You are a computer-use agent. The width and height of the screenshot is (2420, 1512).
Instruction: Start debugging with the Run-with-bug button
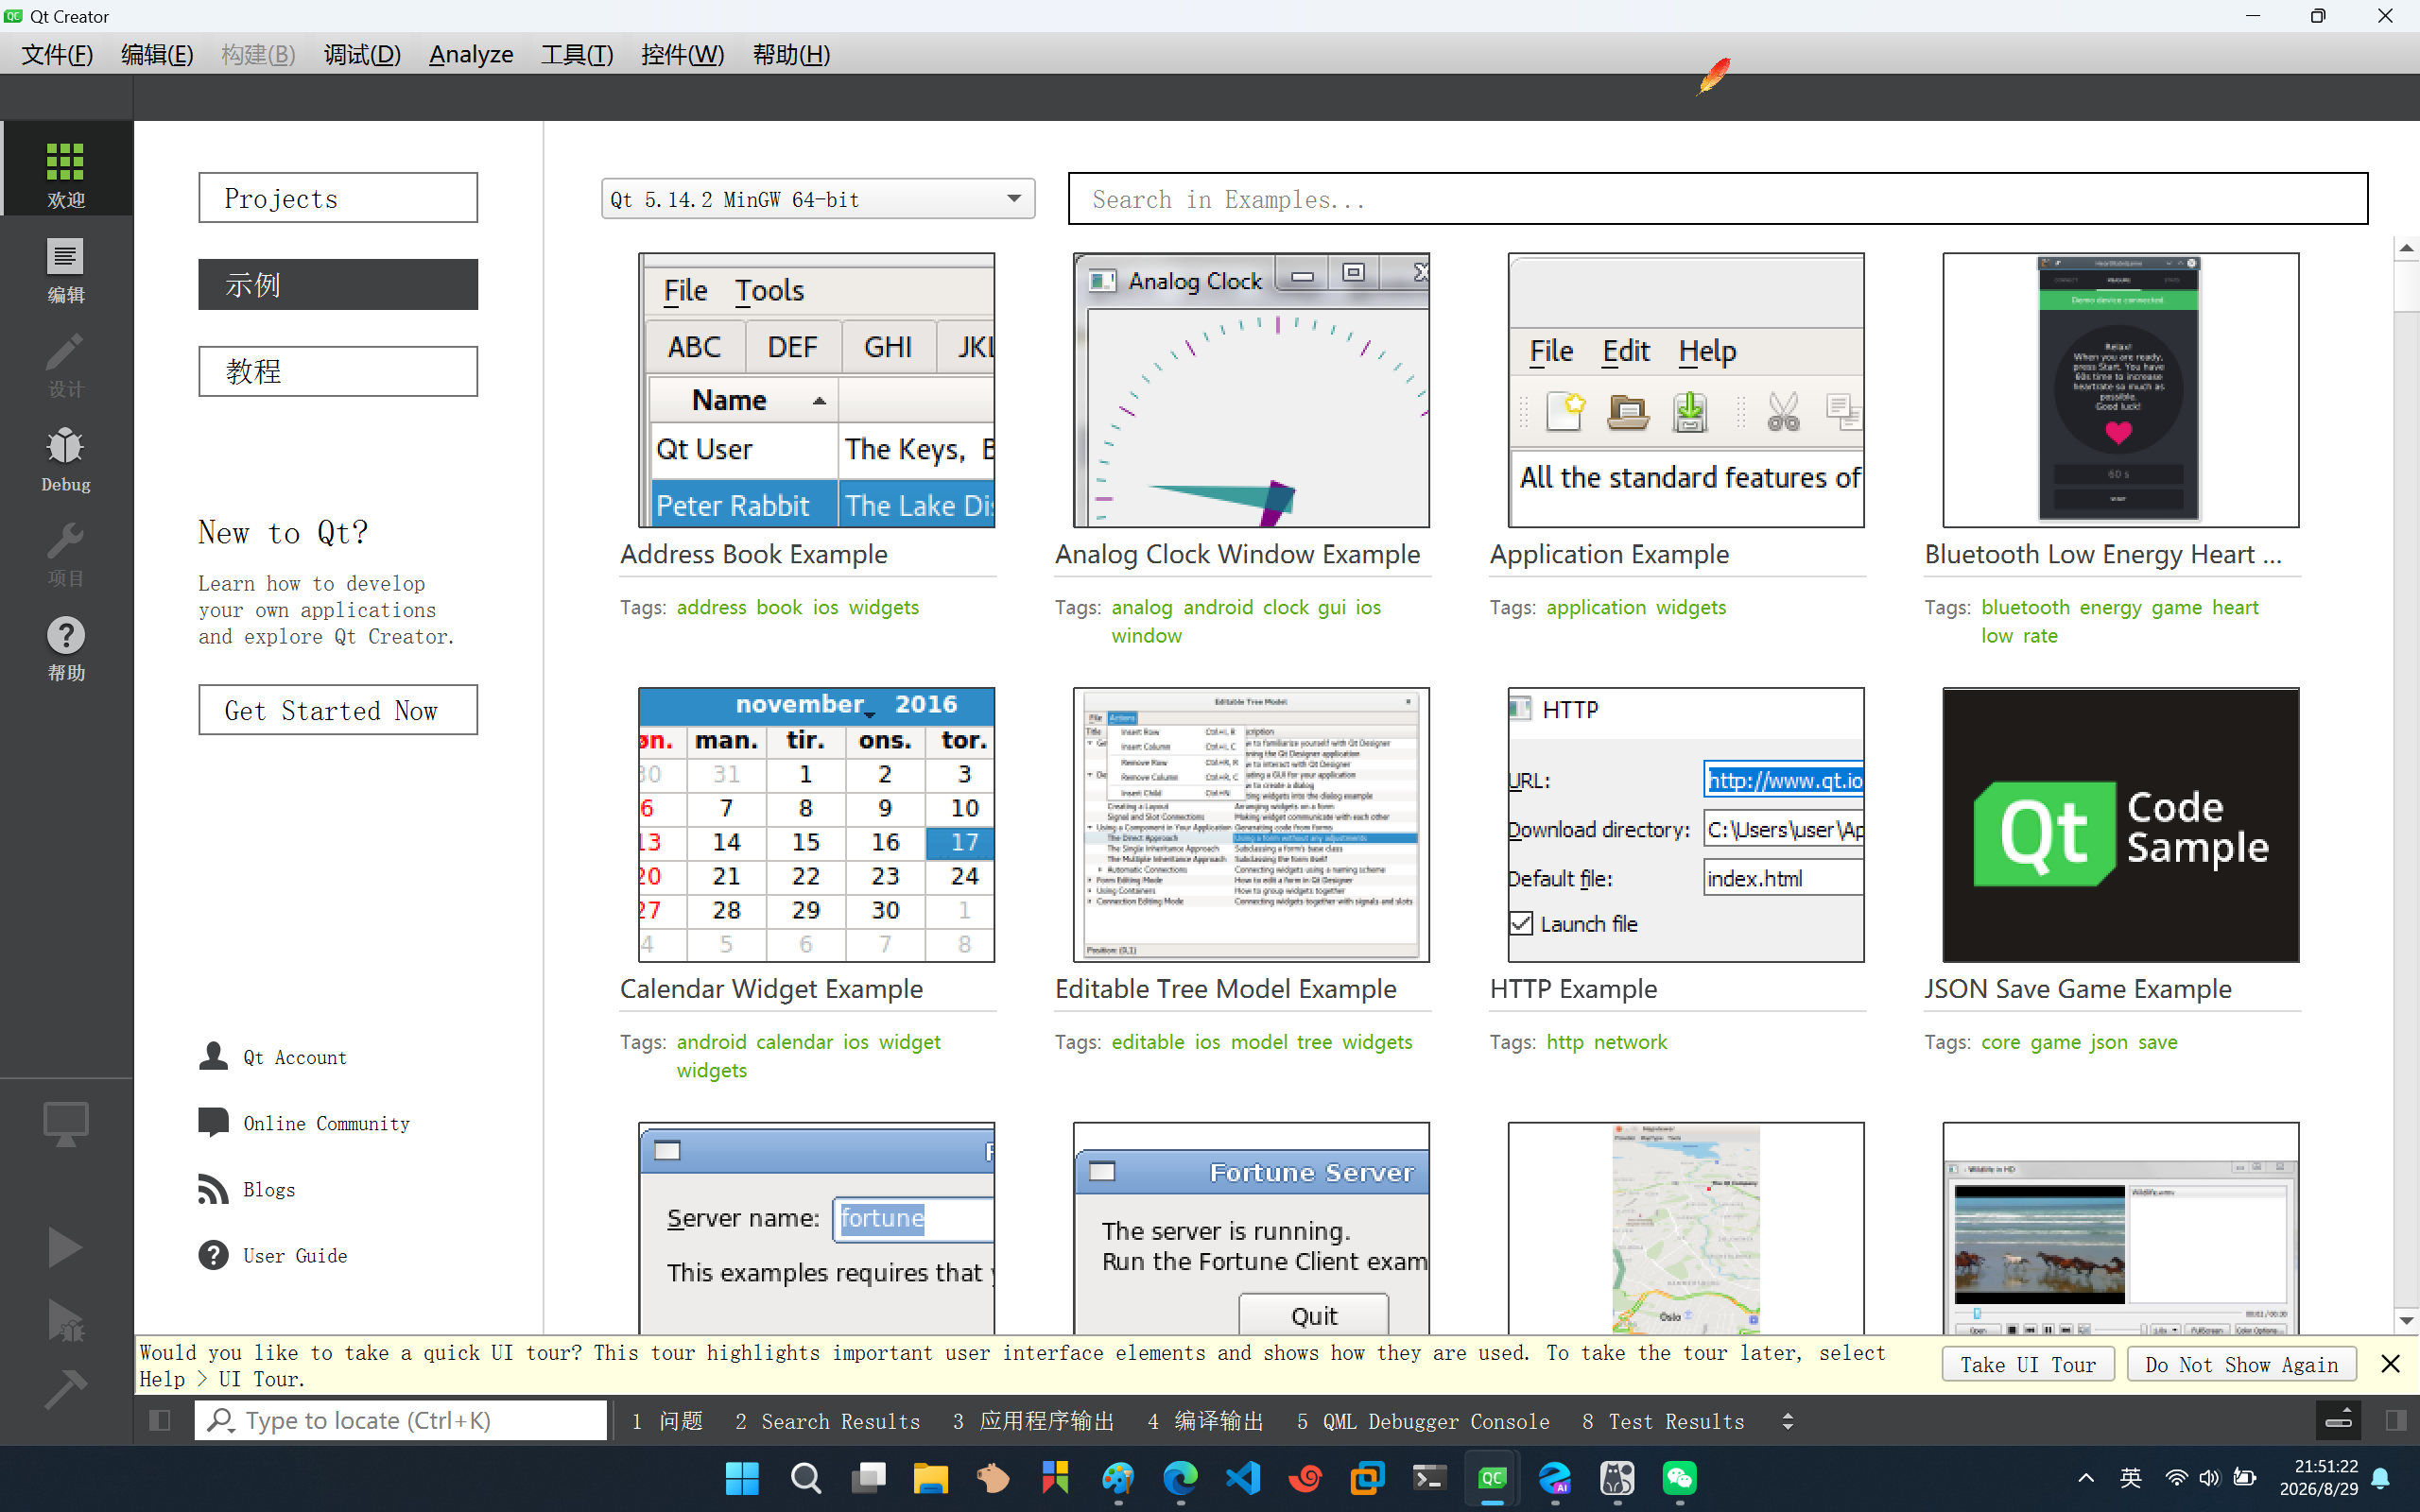pos(66,1320)
